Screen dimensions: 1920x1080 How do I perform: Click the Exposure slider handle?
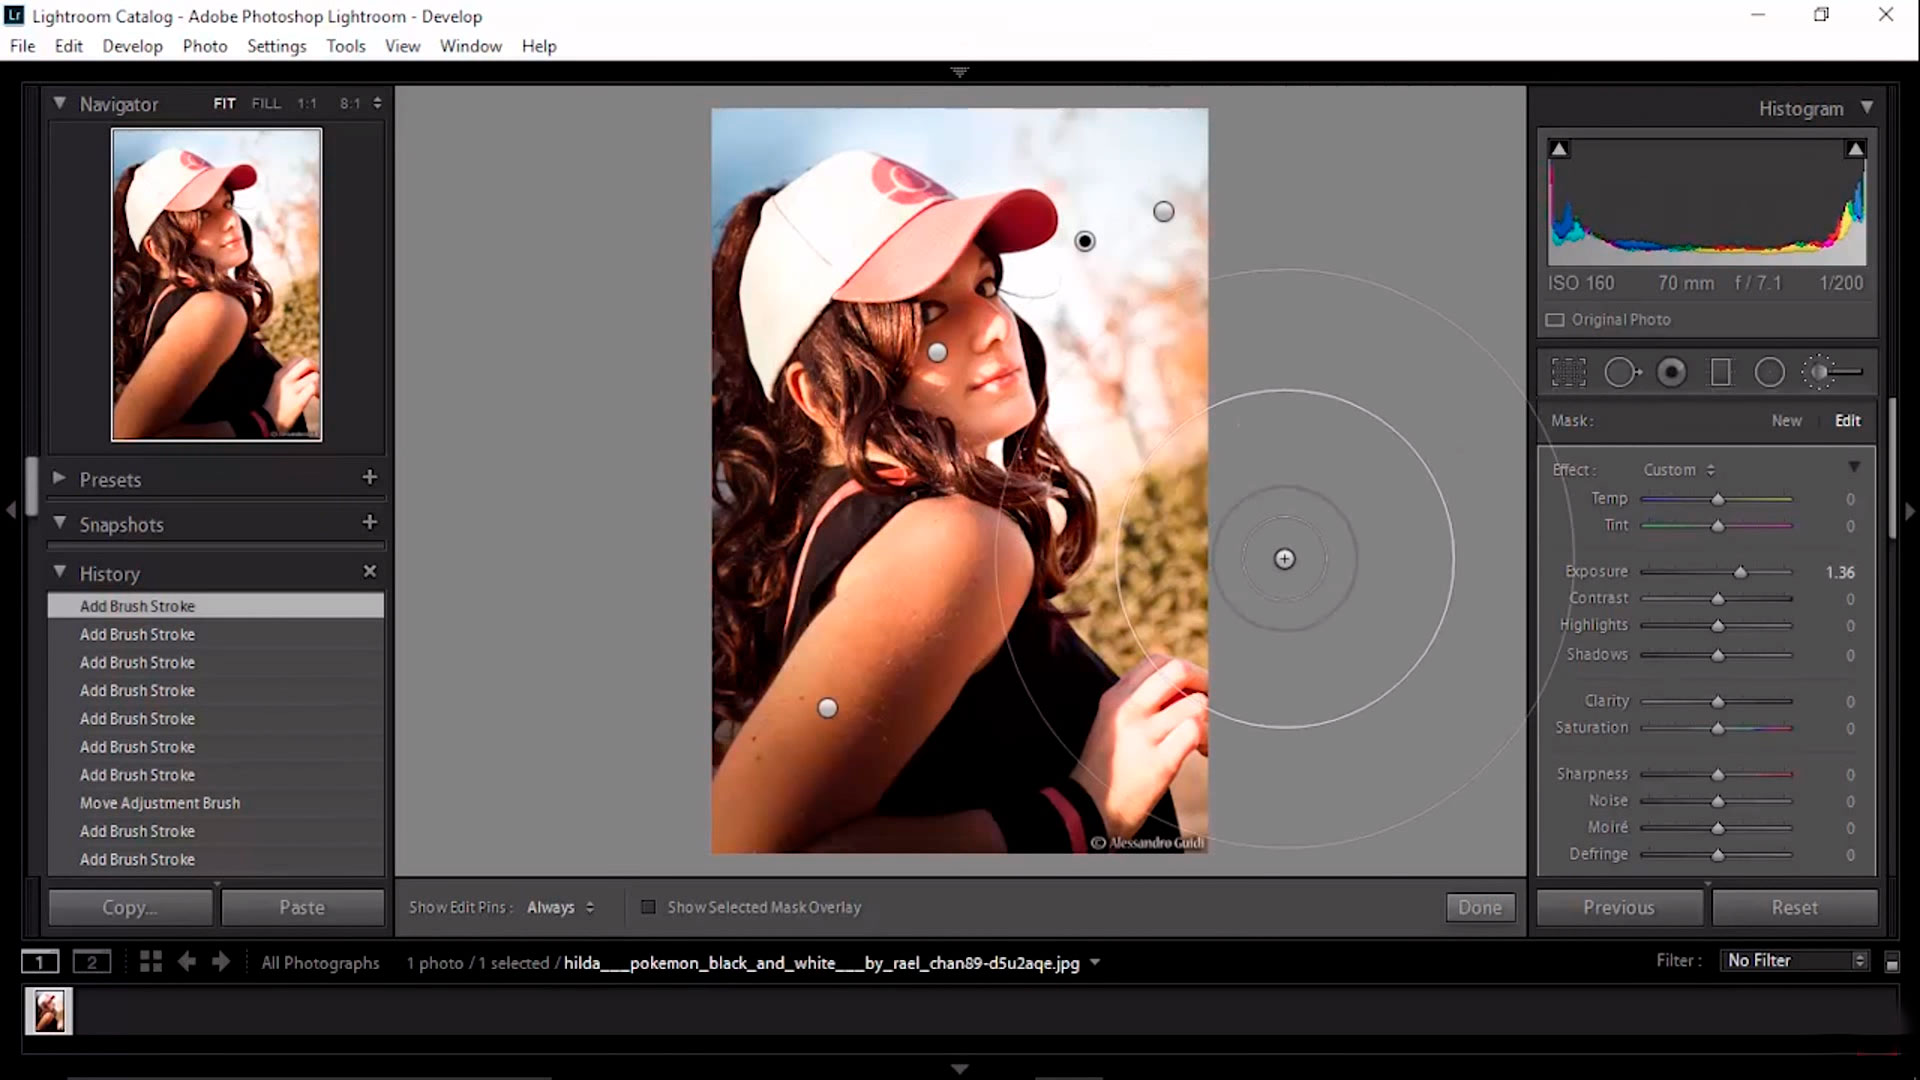(1740, 572)
